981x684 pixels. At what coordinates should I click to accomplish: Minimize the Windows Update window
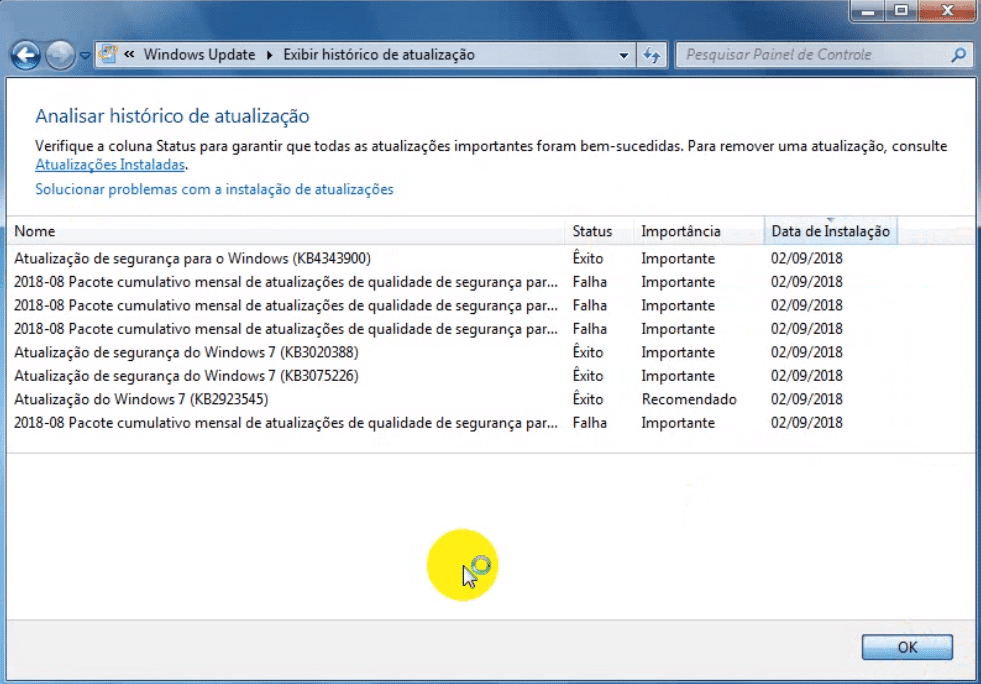pyautogui.click(x=868, y=11)
